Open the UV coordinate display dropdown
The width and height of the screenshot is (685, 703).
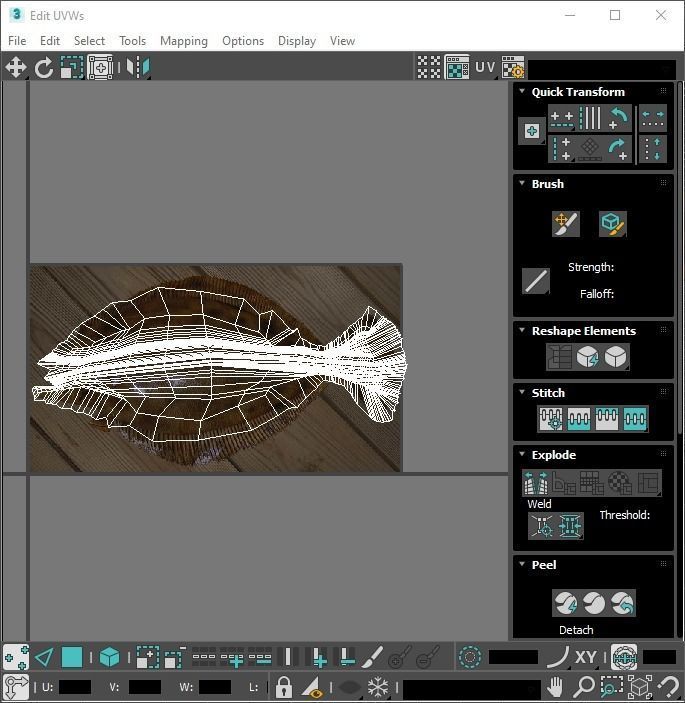pos(485,67)
